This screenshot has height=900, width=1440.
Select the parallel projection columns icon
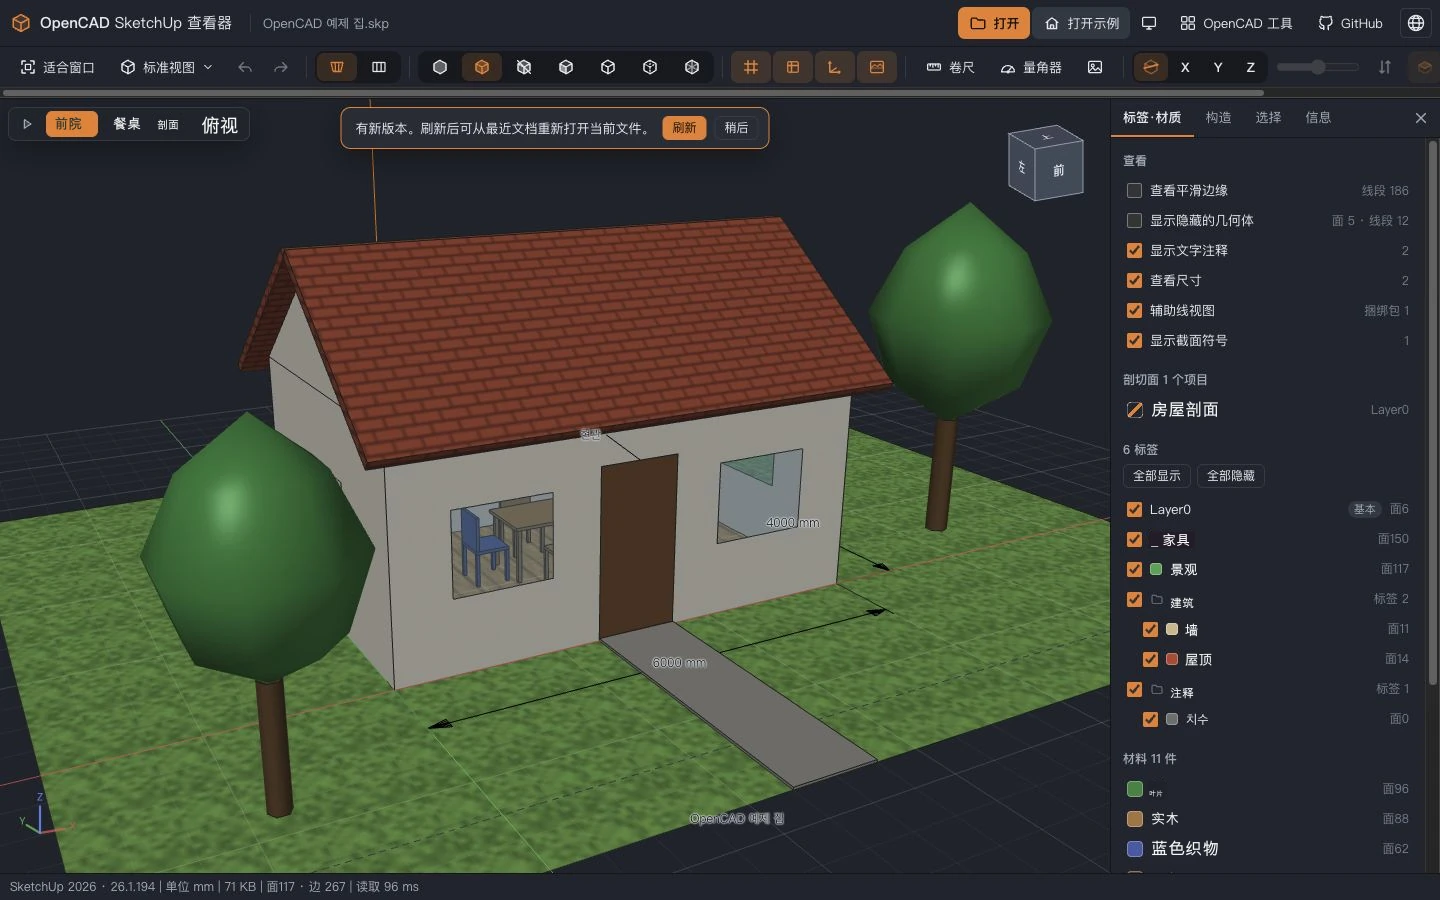click(x=379, y=67)
